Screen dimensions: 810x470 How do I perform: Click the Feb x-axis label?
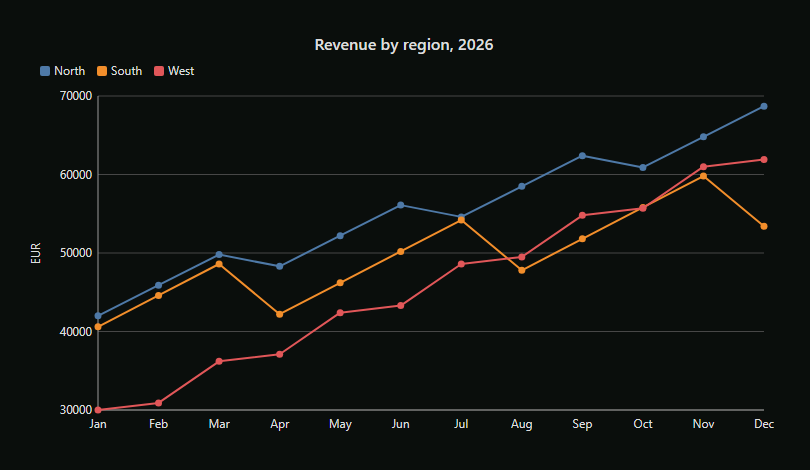coord(159,424)
